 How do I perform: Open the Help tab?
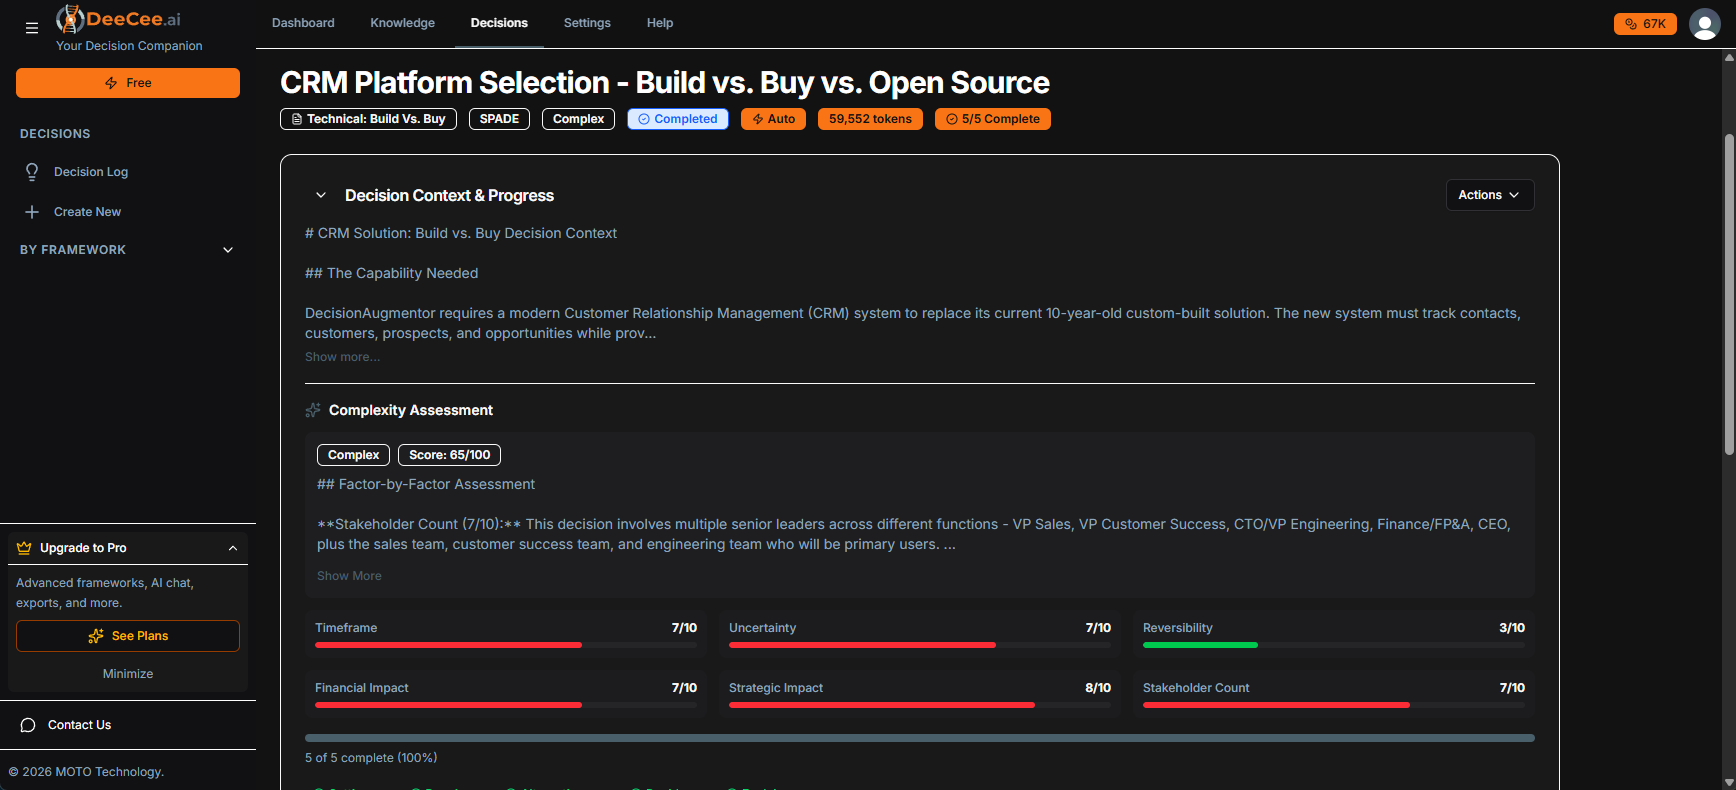[660, 23]
